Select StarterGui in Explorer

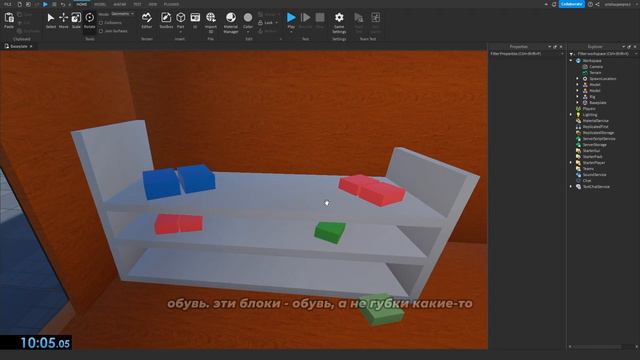pos(591,151)
